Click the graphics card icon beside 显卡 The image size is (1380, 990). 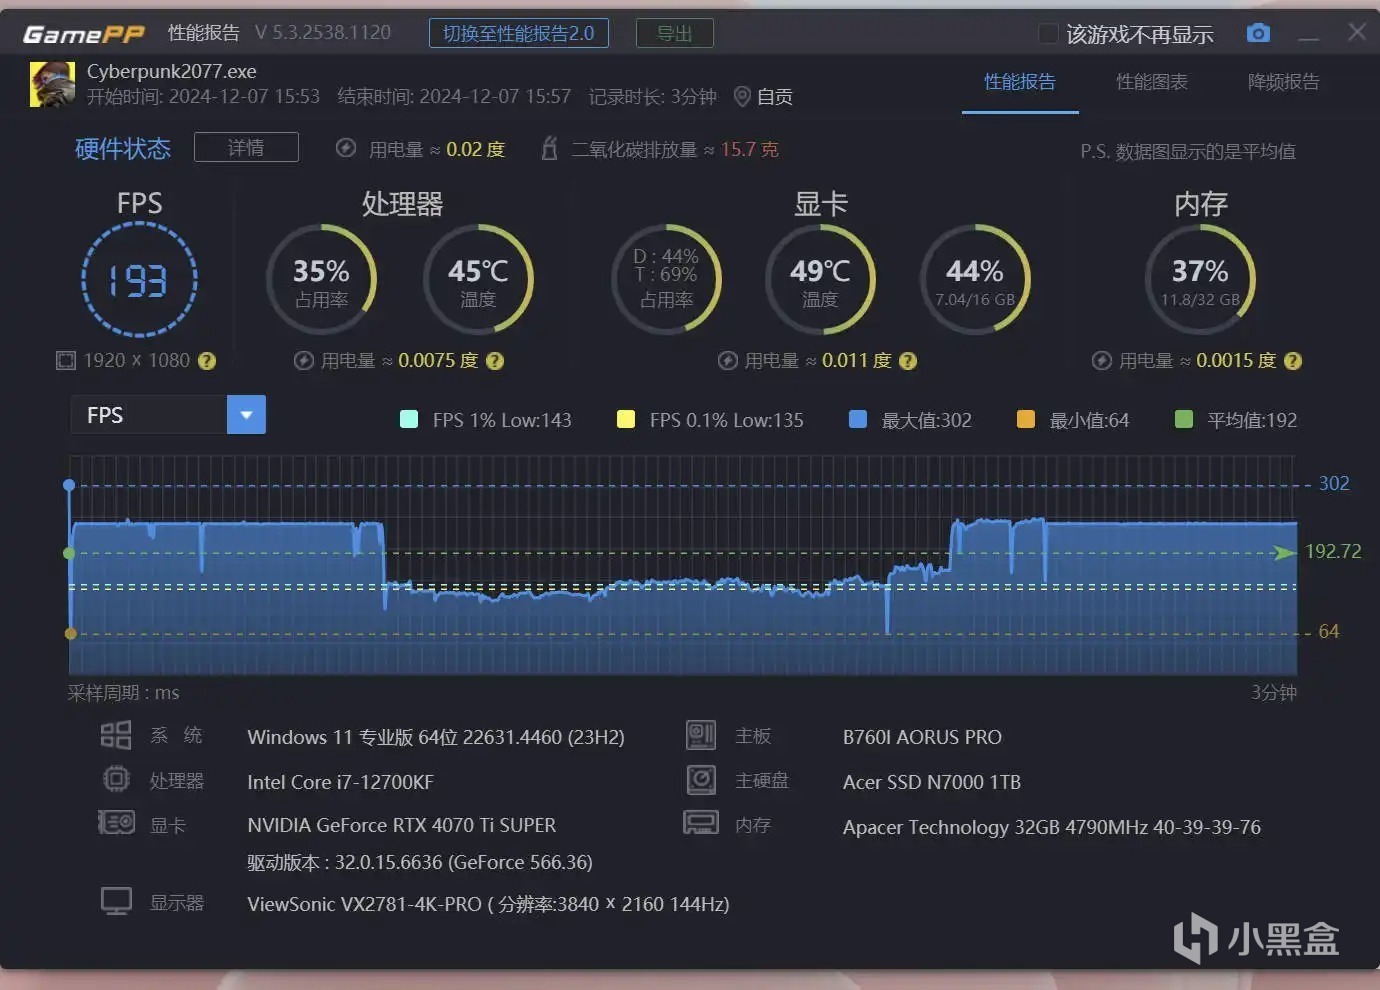[x=116, y=823]
